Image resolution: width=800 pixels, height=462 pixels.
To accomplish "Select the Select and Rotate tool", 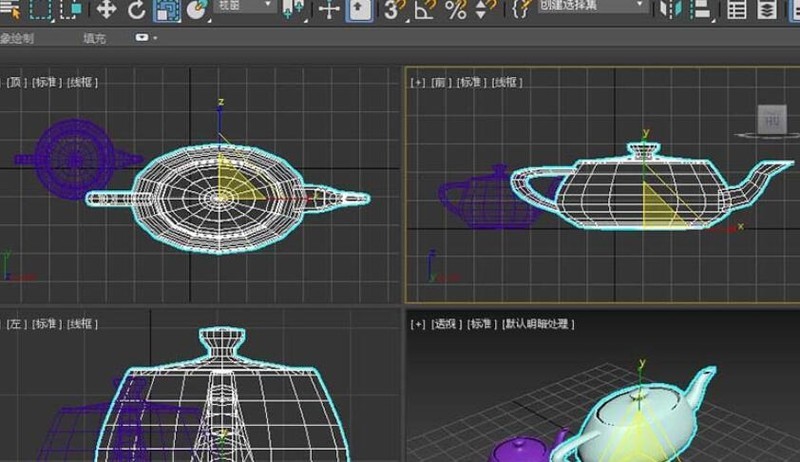I will coord(136,9).
